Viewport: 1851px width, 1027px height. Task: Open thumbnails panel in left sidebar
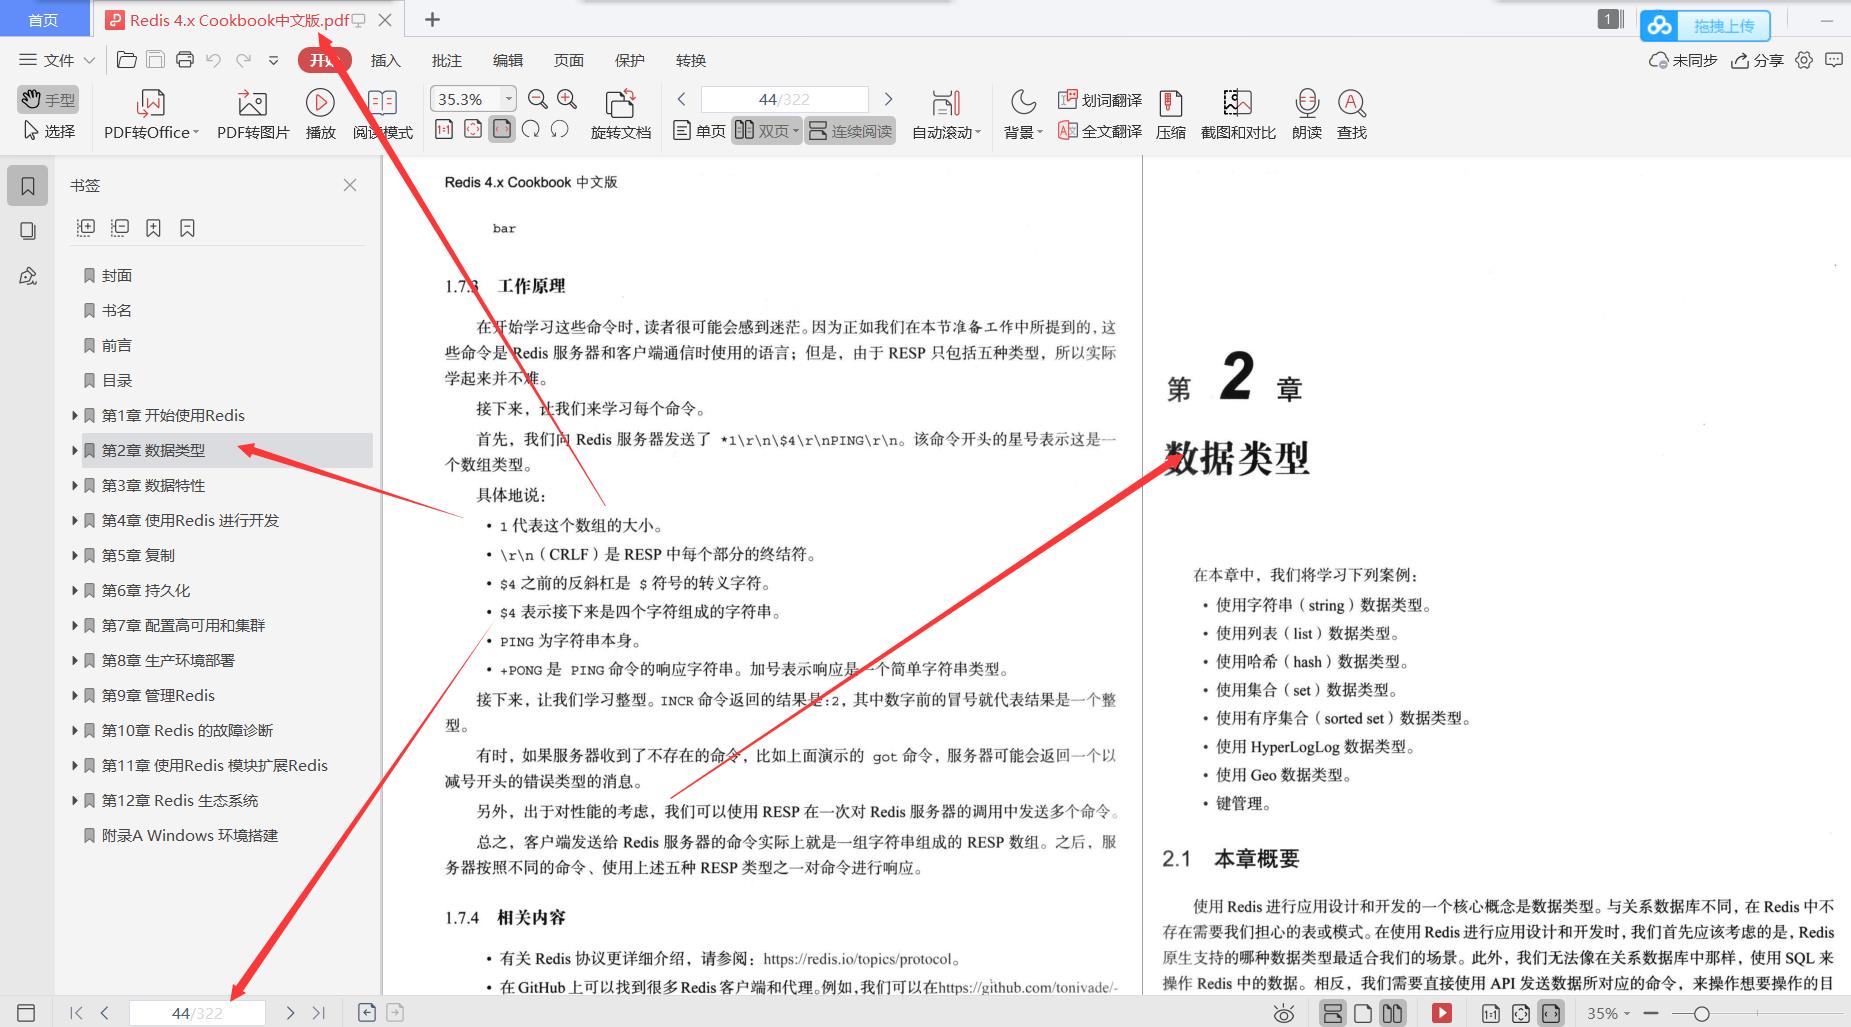(x=28, y=231)
